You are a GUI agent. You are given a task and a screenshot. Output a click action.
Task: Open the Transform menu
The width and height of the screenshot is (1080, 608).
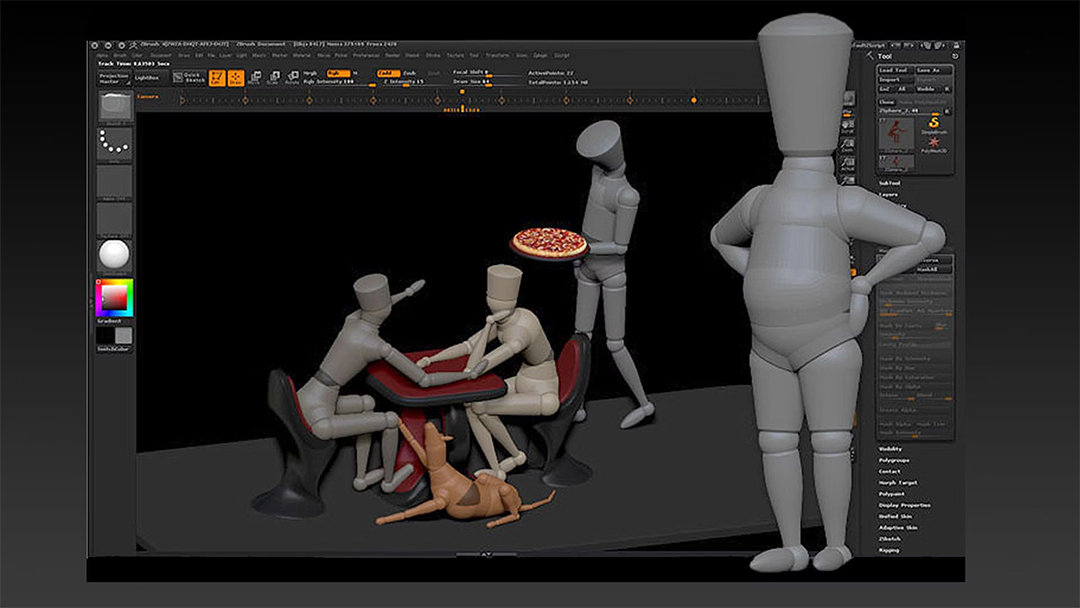click(497, 55)
